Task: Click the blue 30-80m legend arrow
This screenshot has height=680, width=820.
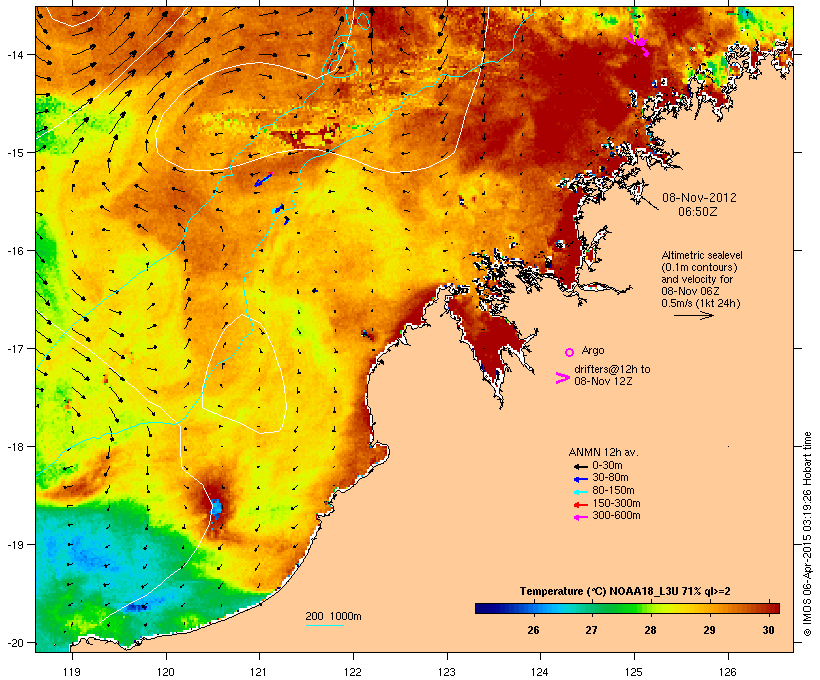Action: [580, 479]
